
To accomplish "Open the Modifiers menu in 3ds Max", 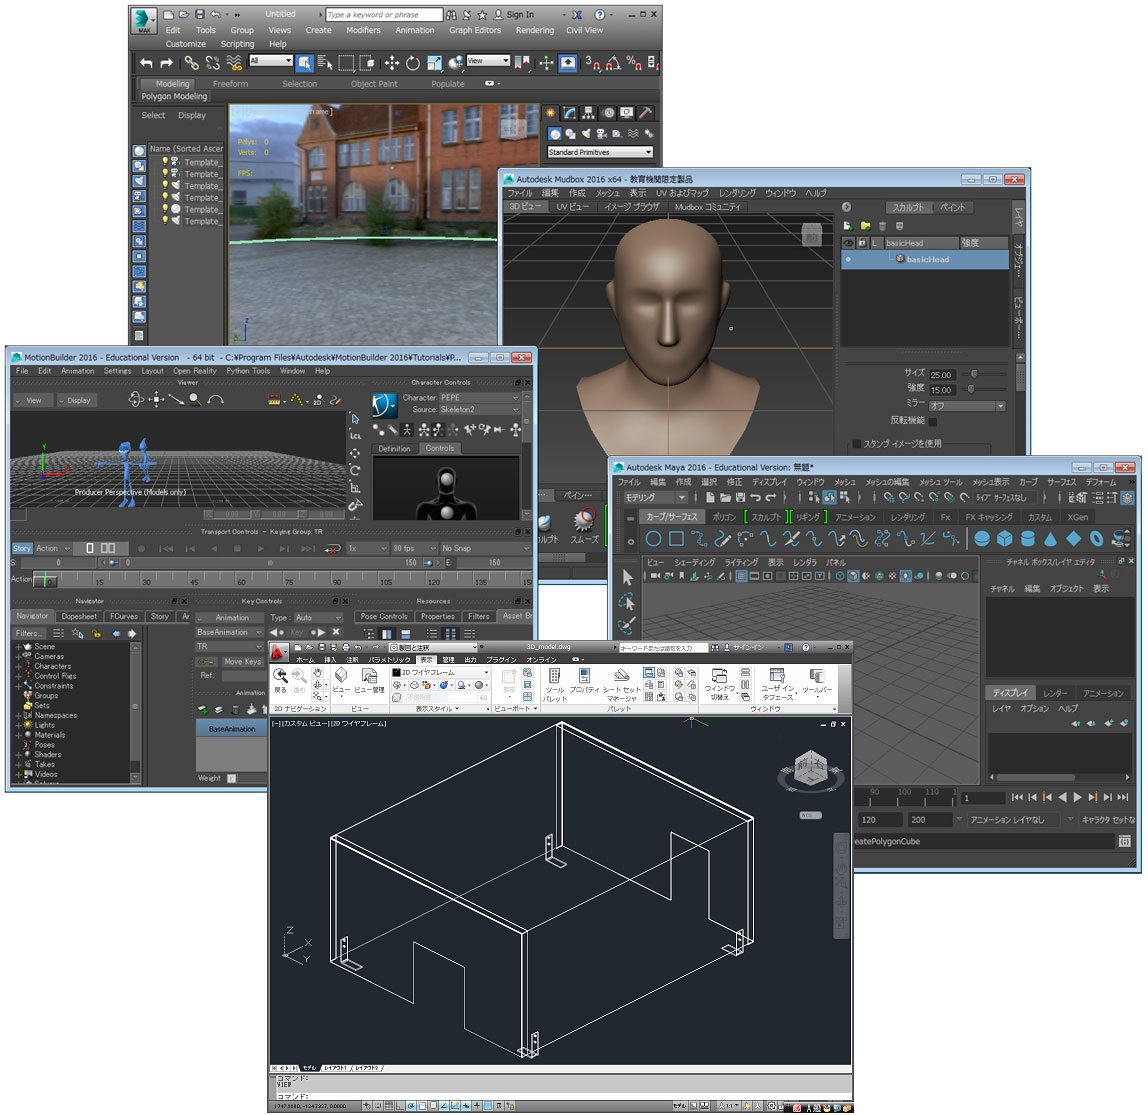I will tap(363, 30).
